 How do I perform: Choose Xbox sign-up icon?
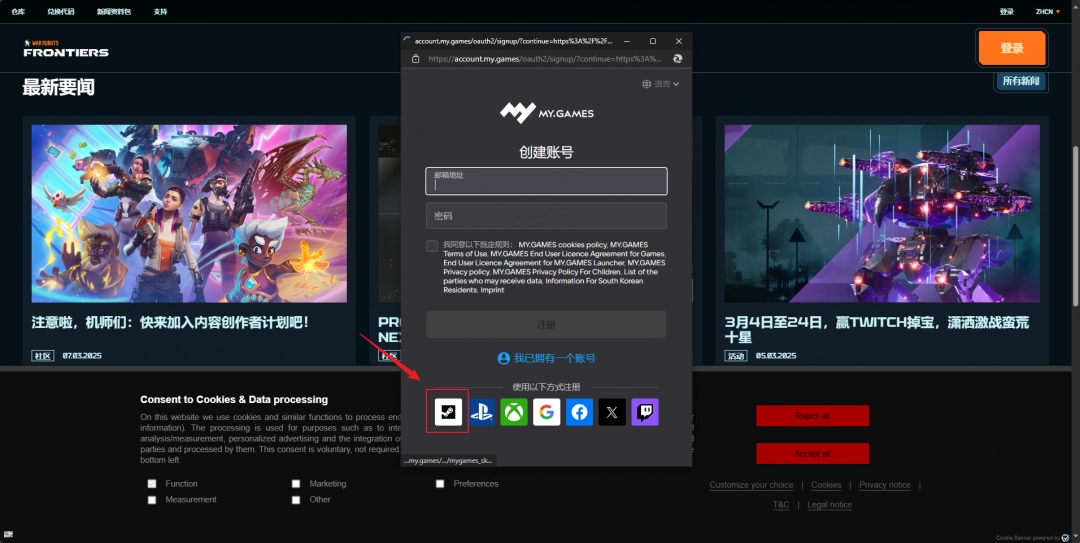tap(514, 412)
